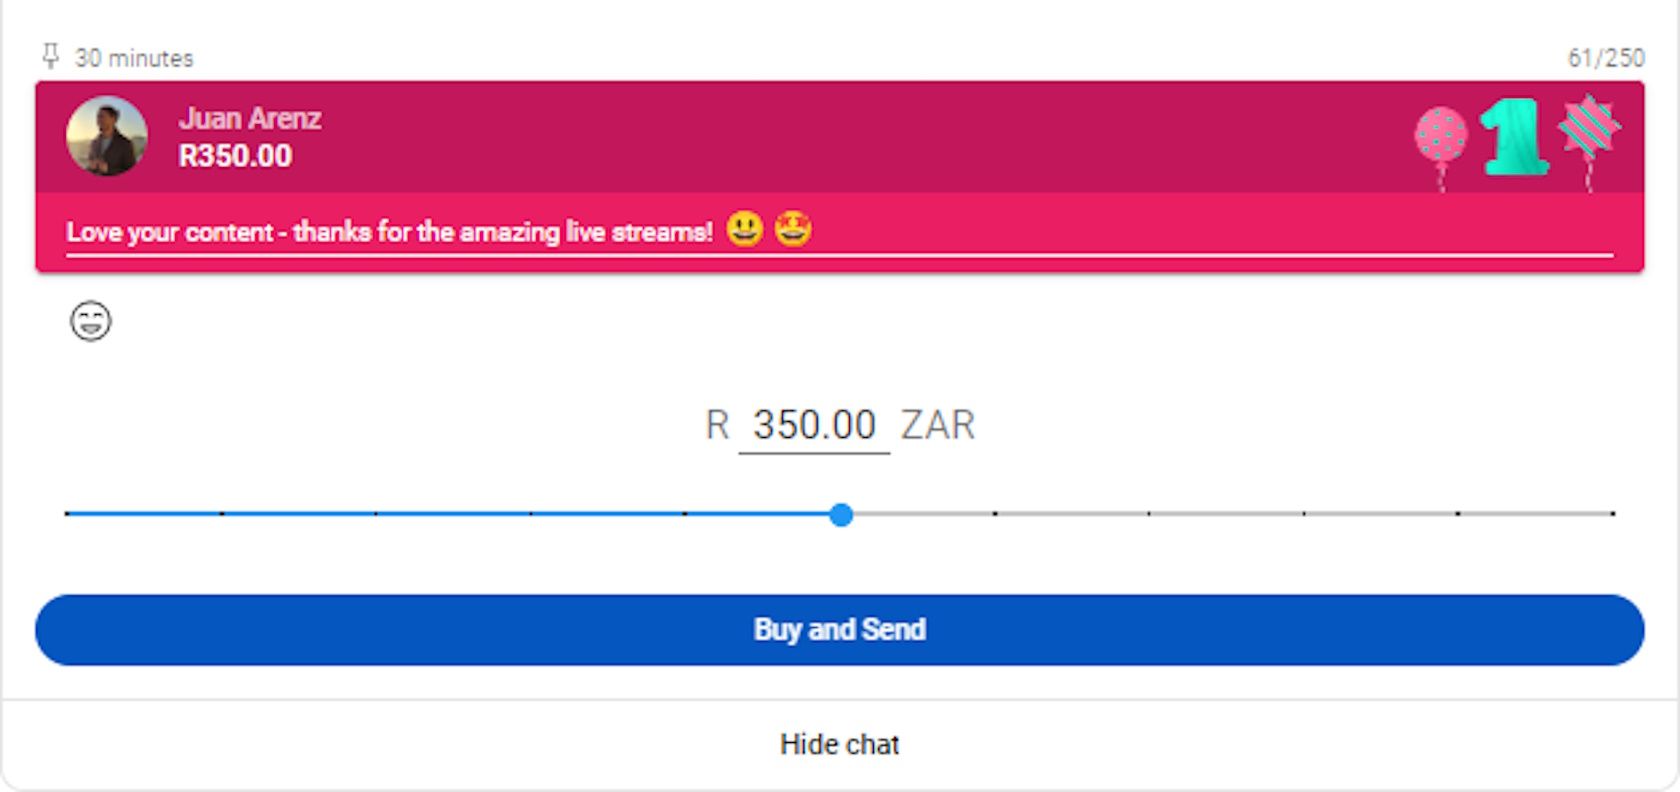Click the 61/250 character counter
The image size is (1680, 792).
pyautogui.click(x=1605, y=58)
